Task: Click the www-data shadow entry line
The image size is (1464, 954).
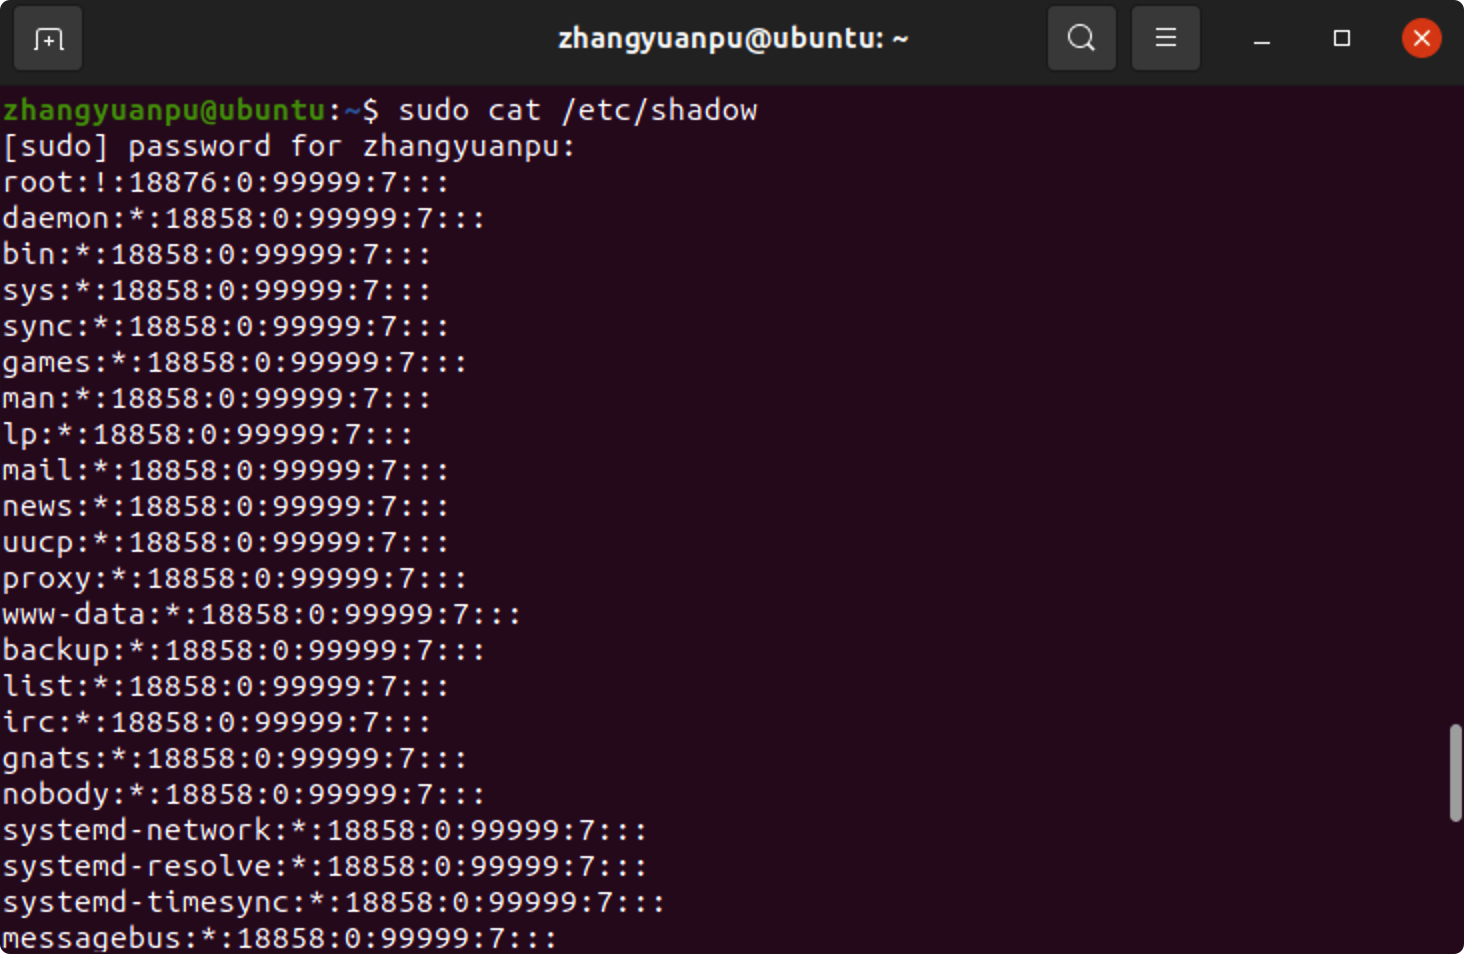Action: 262,614
